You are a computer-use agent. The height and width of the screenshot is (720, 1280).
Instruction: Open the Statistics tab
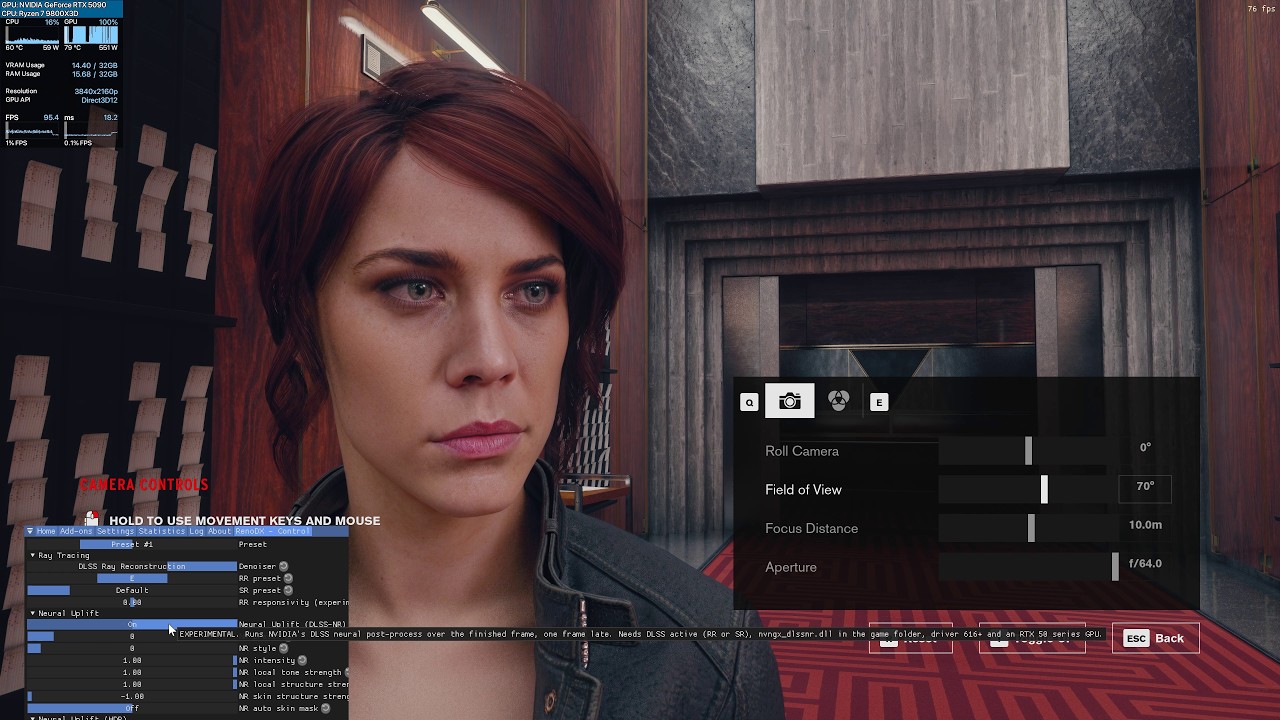tap(162, 531)
